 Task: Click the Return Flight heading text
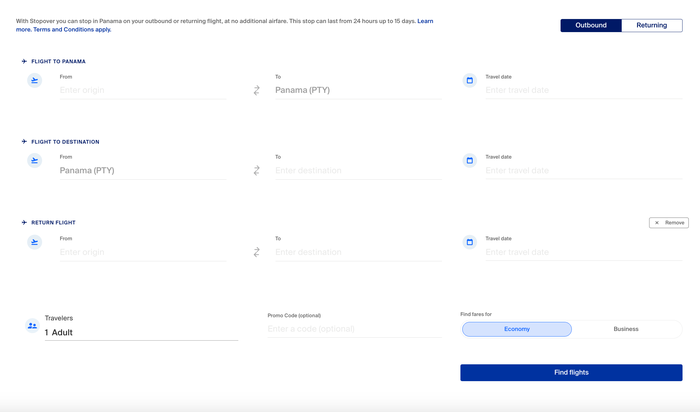[x=54, y=223]
